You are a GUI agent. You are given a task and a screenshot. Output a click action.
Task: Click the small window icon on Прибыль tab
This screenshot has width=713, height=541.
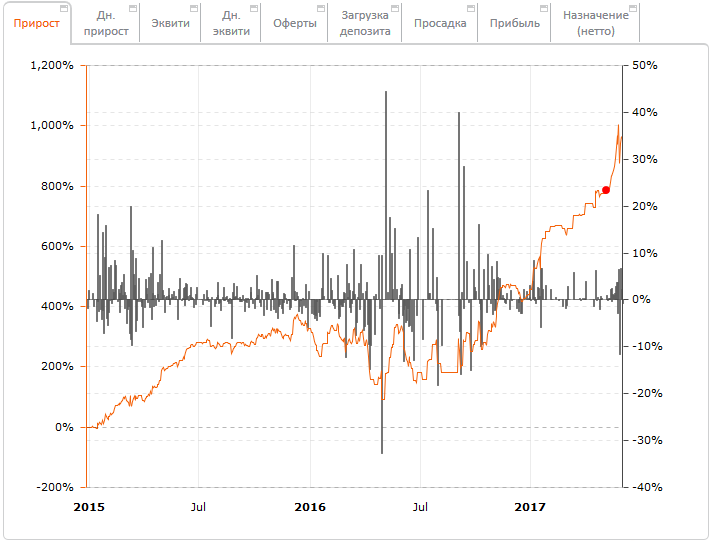point(544,8)
